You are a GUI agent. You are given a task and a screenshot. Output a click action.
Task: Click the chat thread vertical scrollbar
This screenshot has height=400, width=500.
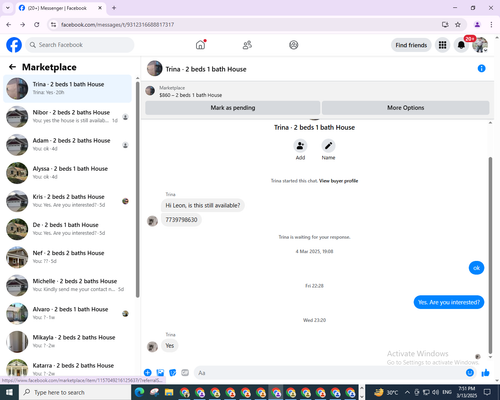[x=490, y=255]
